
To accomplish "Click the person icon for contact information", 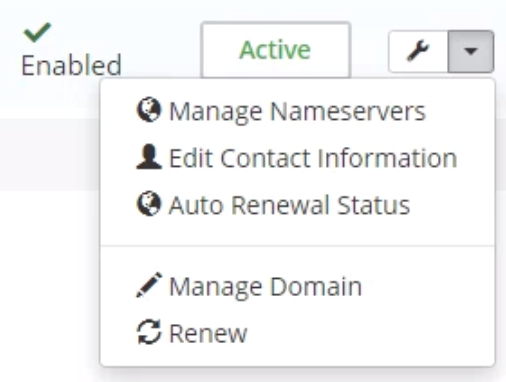I will (149, 157).
